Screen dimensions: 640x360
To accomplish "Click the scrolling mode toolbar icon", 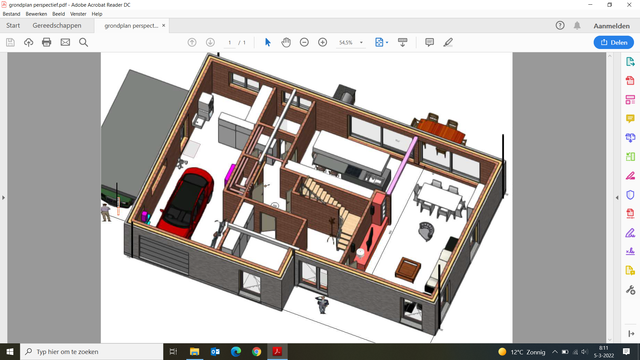I will click(x=402, y=42).
